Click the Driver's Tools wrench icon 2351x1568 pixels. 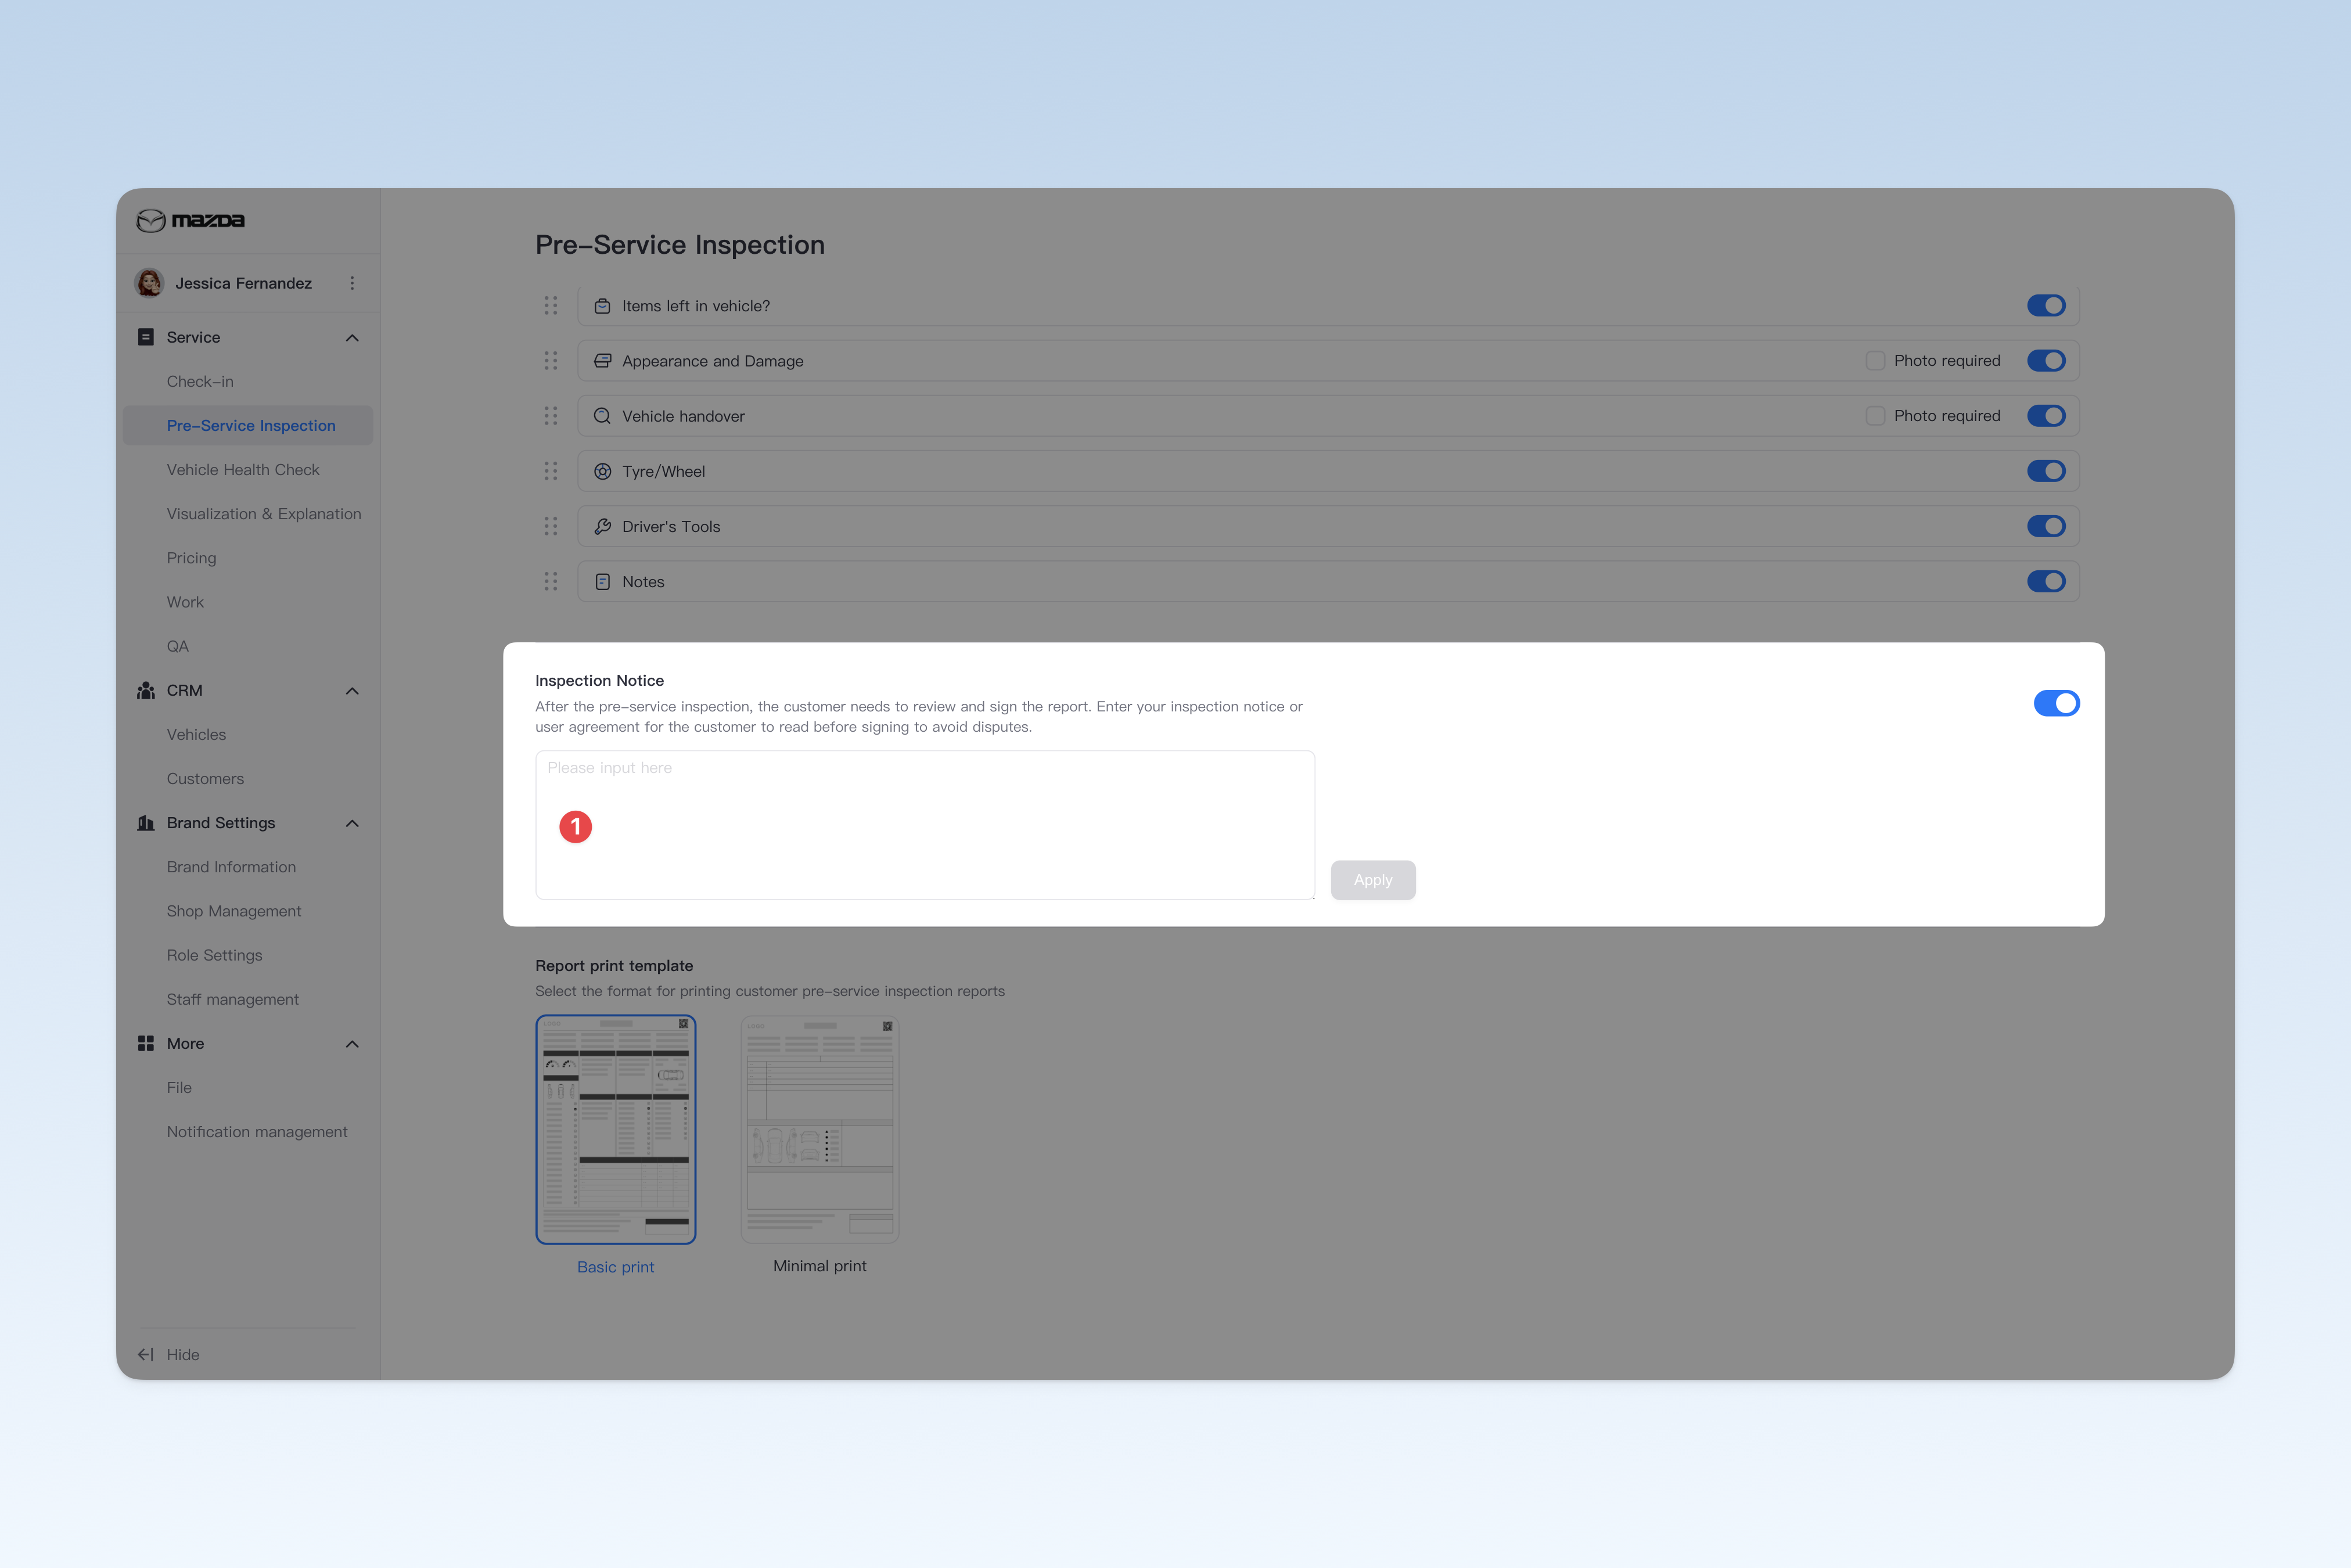[x=602, y=526]
